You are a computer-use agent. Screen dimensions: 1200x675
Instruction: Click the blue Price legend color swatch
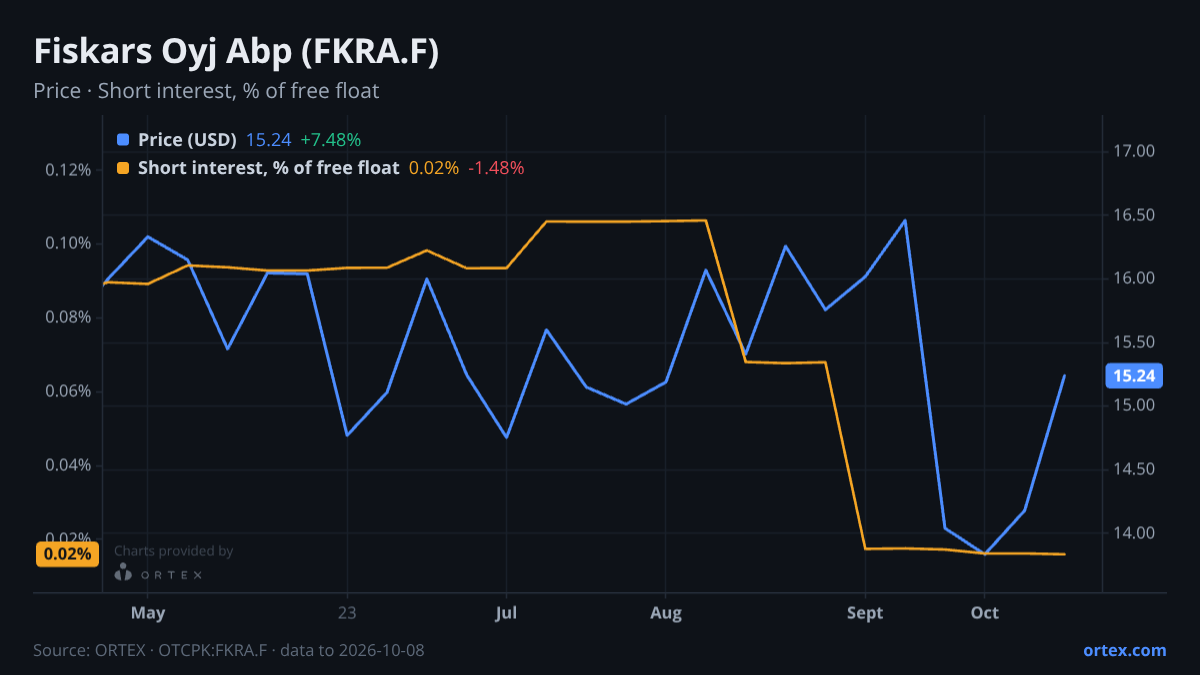[123, 140]
